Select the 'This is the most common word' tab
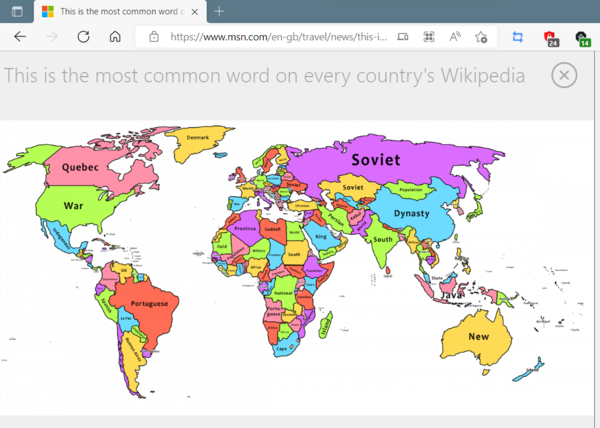600x428 pixels. pyautogui.click(x=121, y=11)
